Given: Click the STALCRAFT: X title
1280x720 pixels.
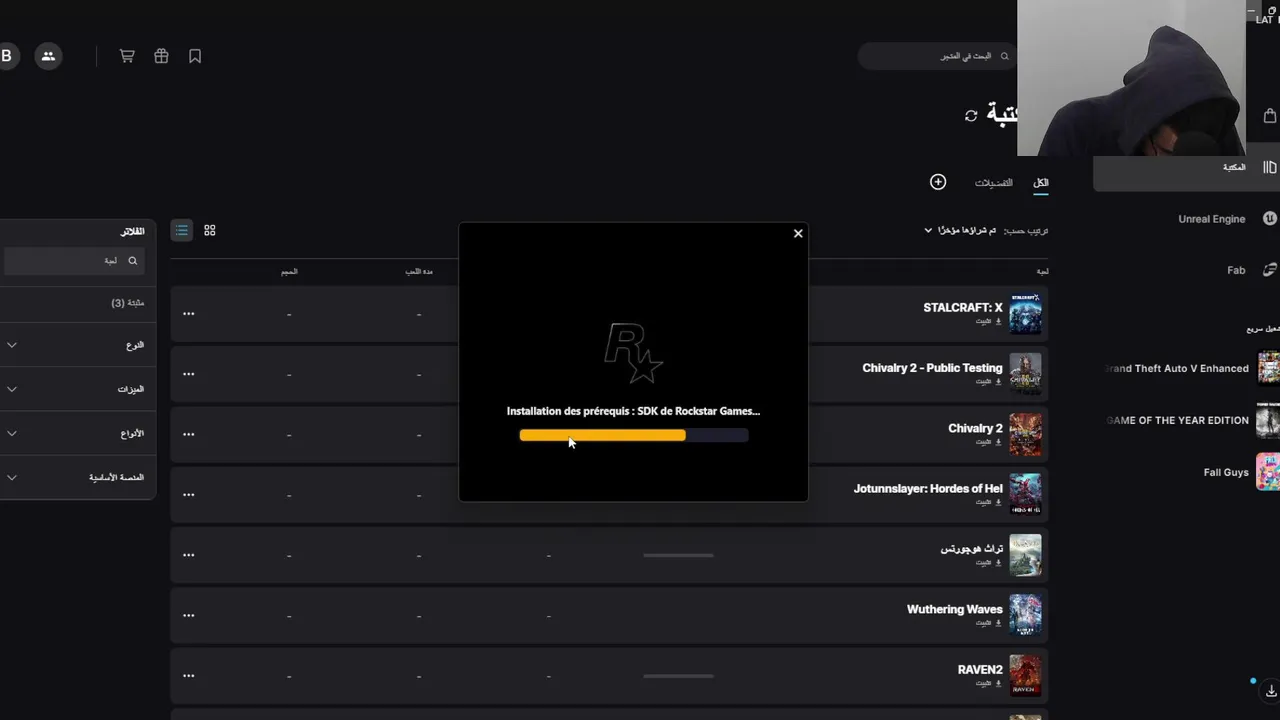Looking at the screenshot, I should (x=963, y=308).
